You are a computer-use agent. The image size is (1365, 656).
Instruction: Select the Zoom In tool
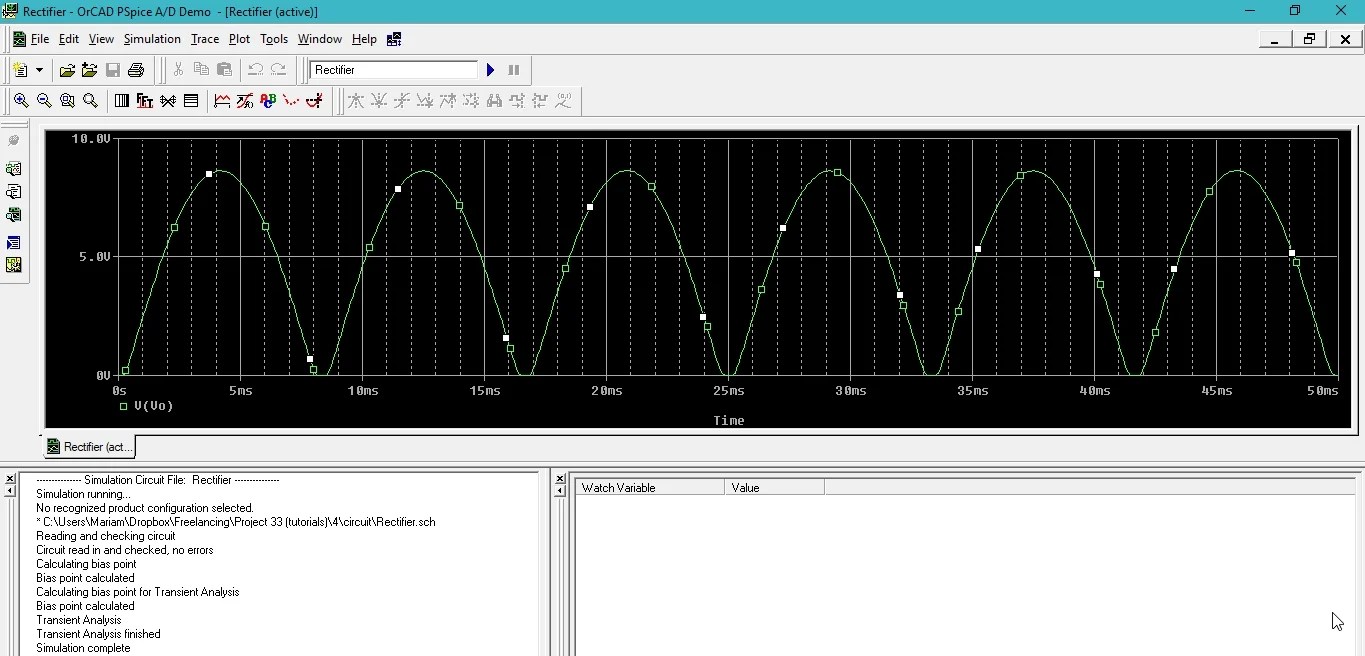[x=21, y=100]
